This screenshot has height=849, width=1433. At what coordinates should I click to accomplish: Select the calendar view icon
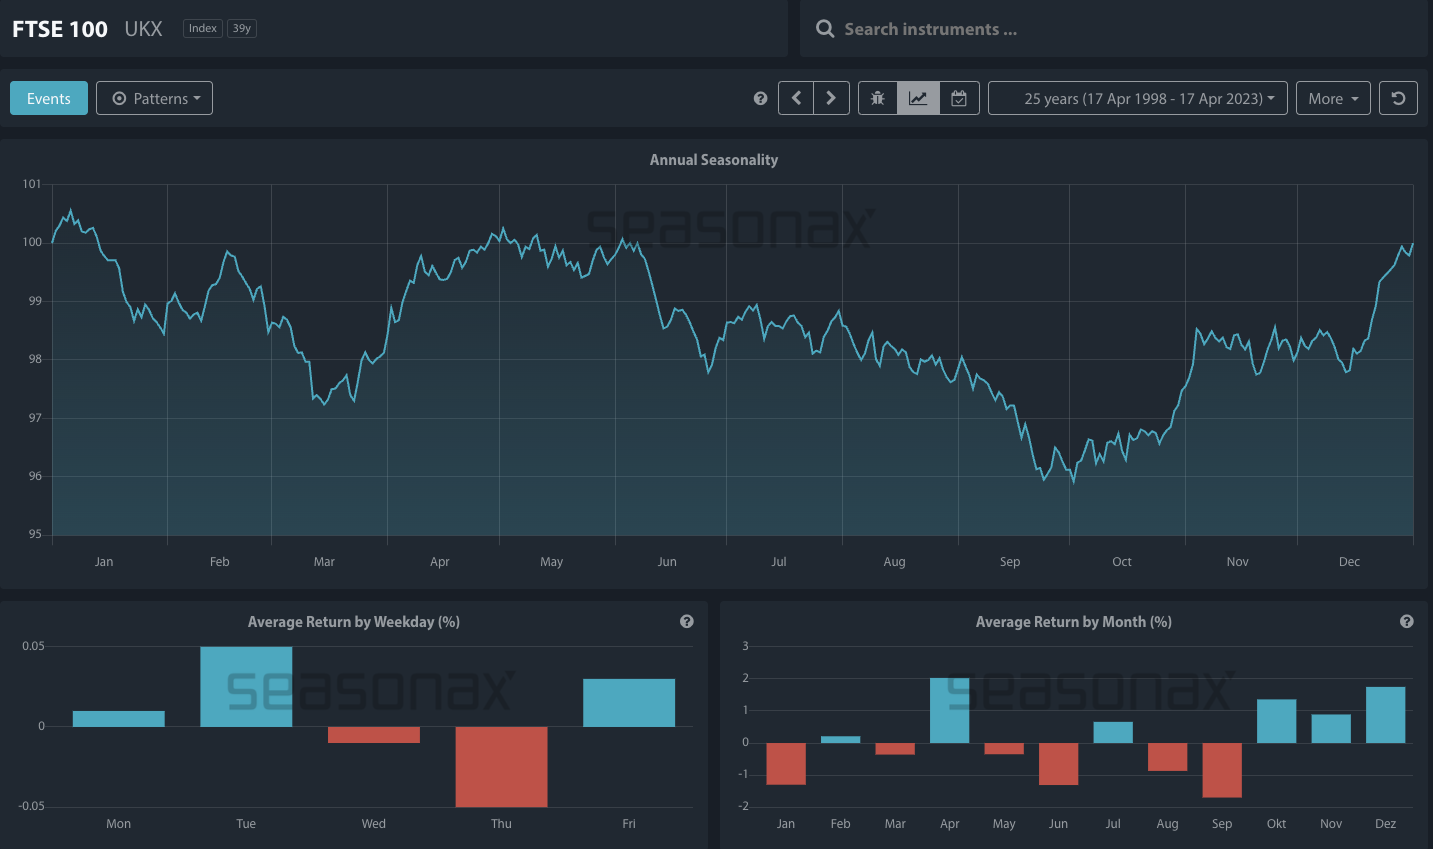pos(959,98)
